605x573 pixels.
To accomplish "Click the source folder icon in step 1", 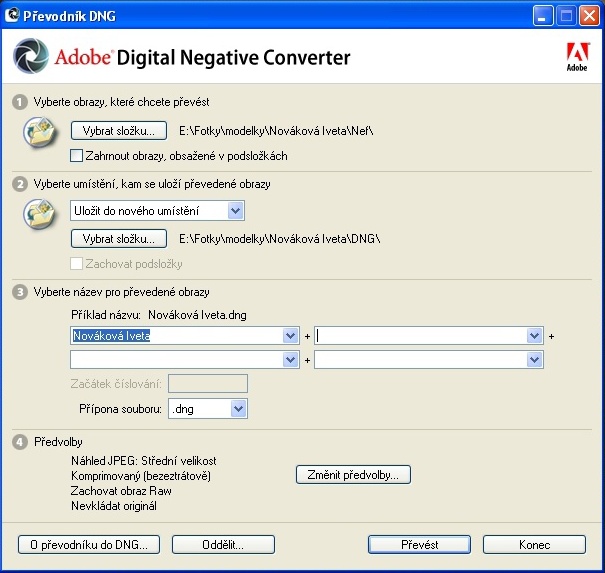I will click(x=39, y=132).
